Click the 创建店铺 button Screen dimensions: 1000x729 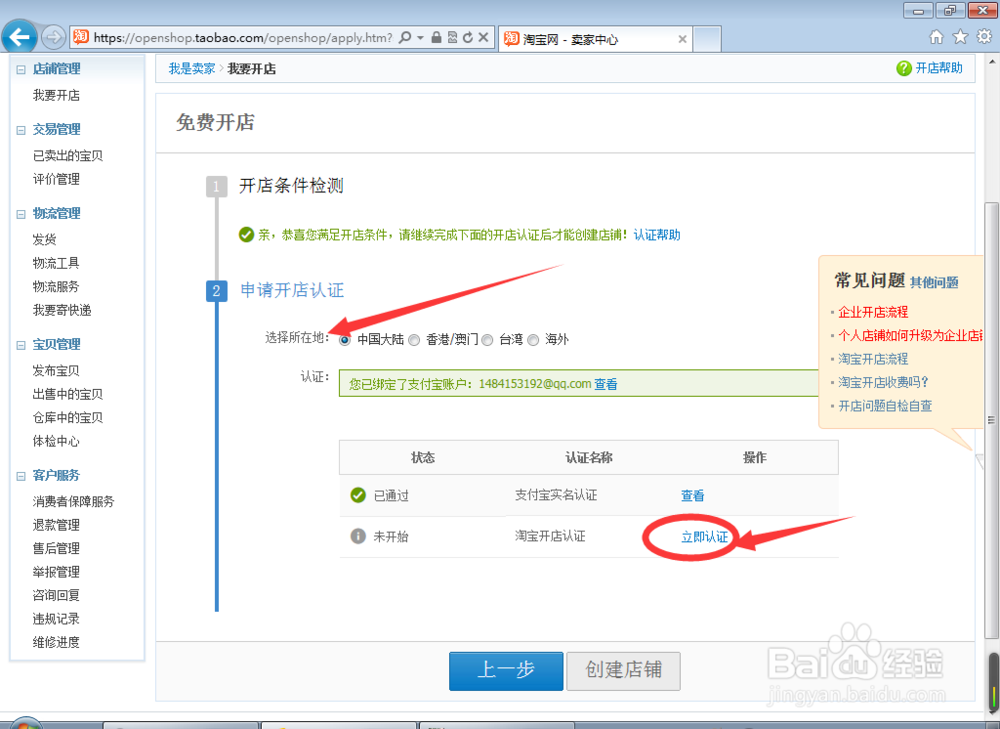pyautogui.click(x=624, y=670)
